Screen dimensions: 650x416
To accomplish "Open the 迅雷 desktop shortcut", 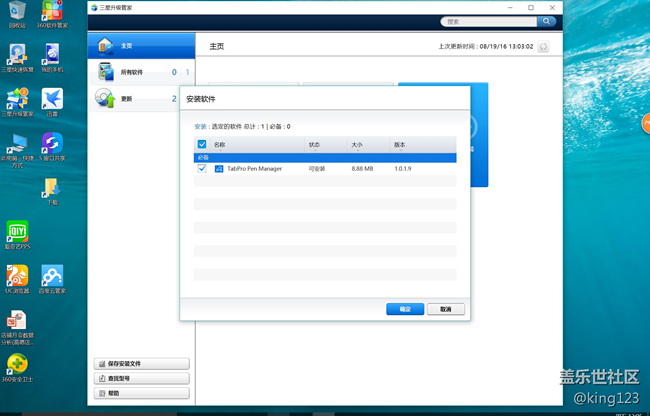I will 52,99.
